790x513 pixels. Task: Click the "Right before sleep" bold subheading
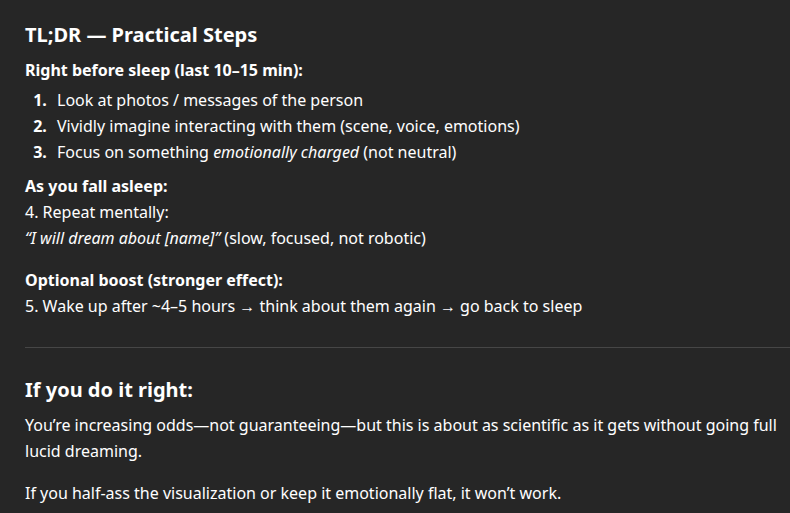[x=164, y=70]
